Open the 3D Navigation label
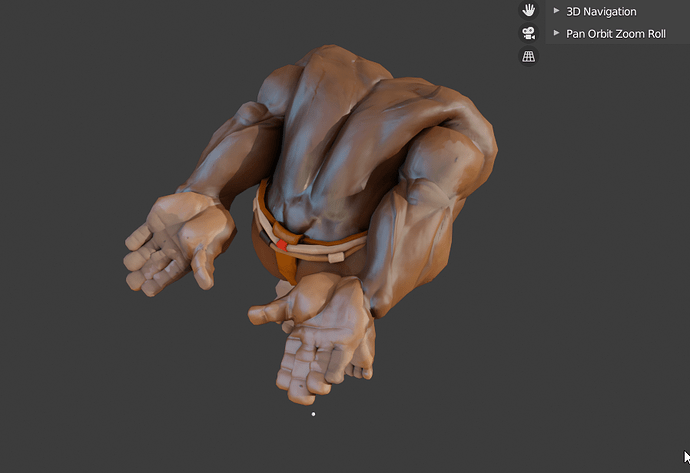This screenshot has width=690, height=473. (x=601, y=11)
